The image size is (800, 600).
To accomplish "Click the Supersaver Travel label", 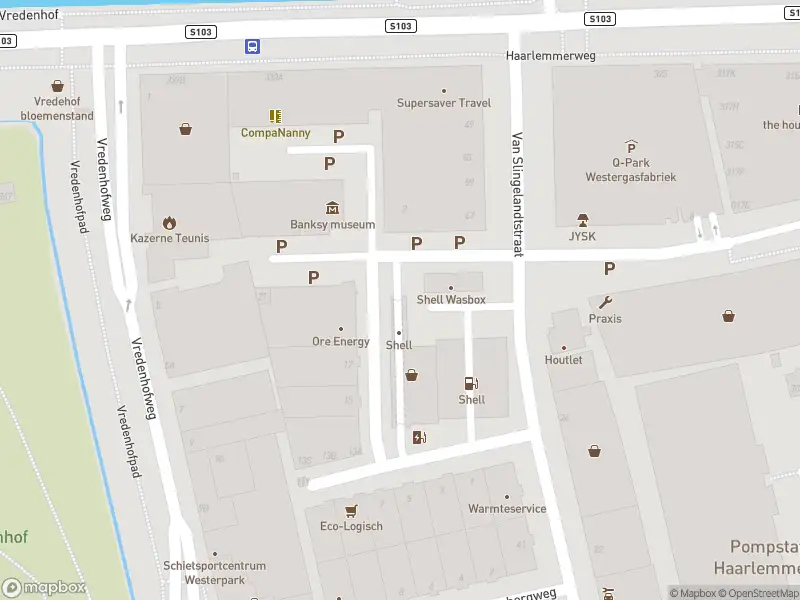I will pyautogui.click(x=444, y=103).
